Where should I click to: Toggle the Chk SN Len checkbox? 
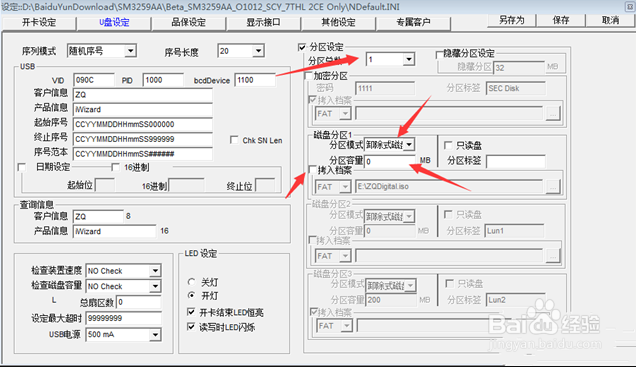(x=234, y=140)
